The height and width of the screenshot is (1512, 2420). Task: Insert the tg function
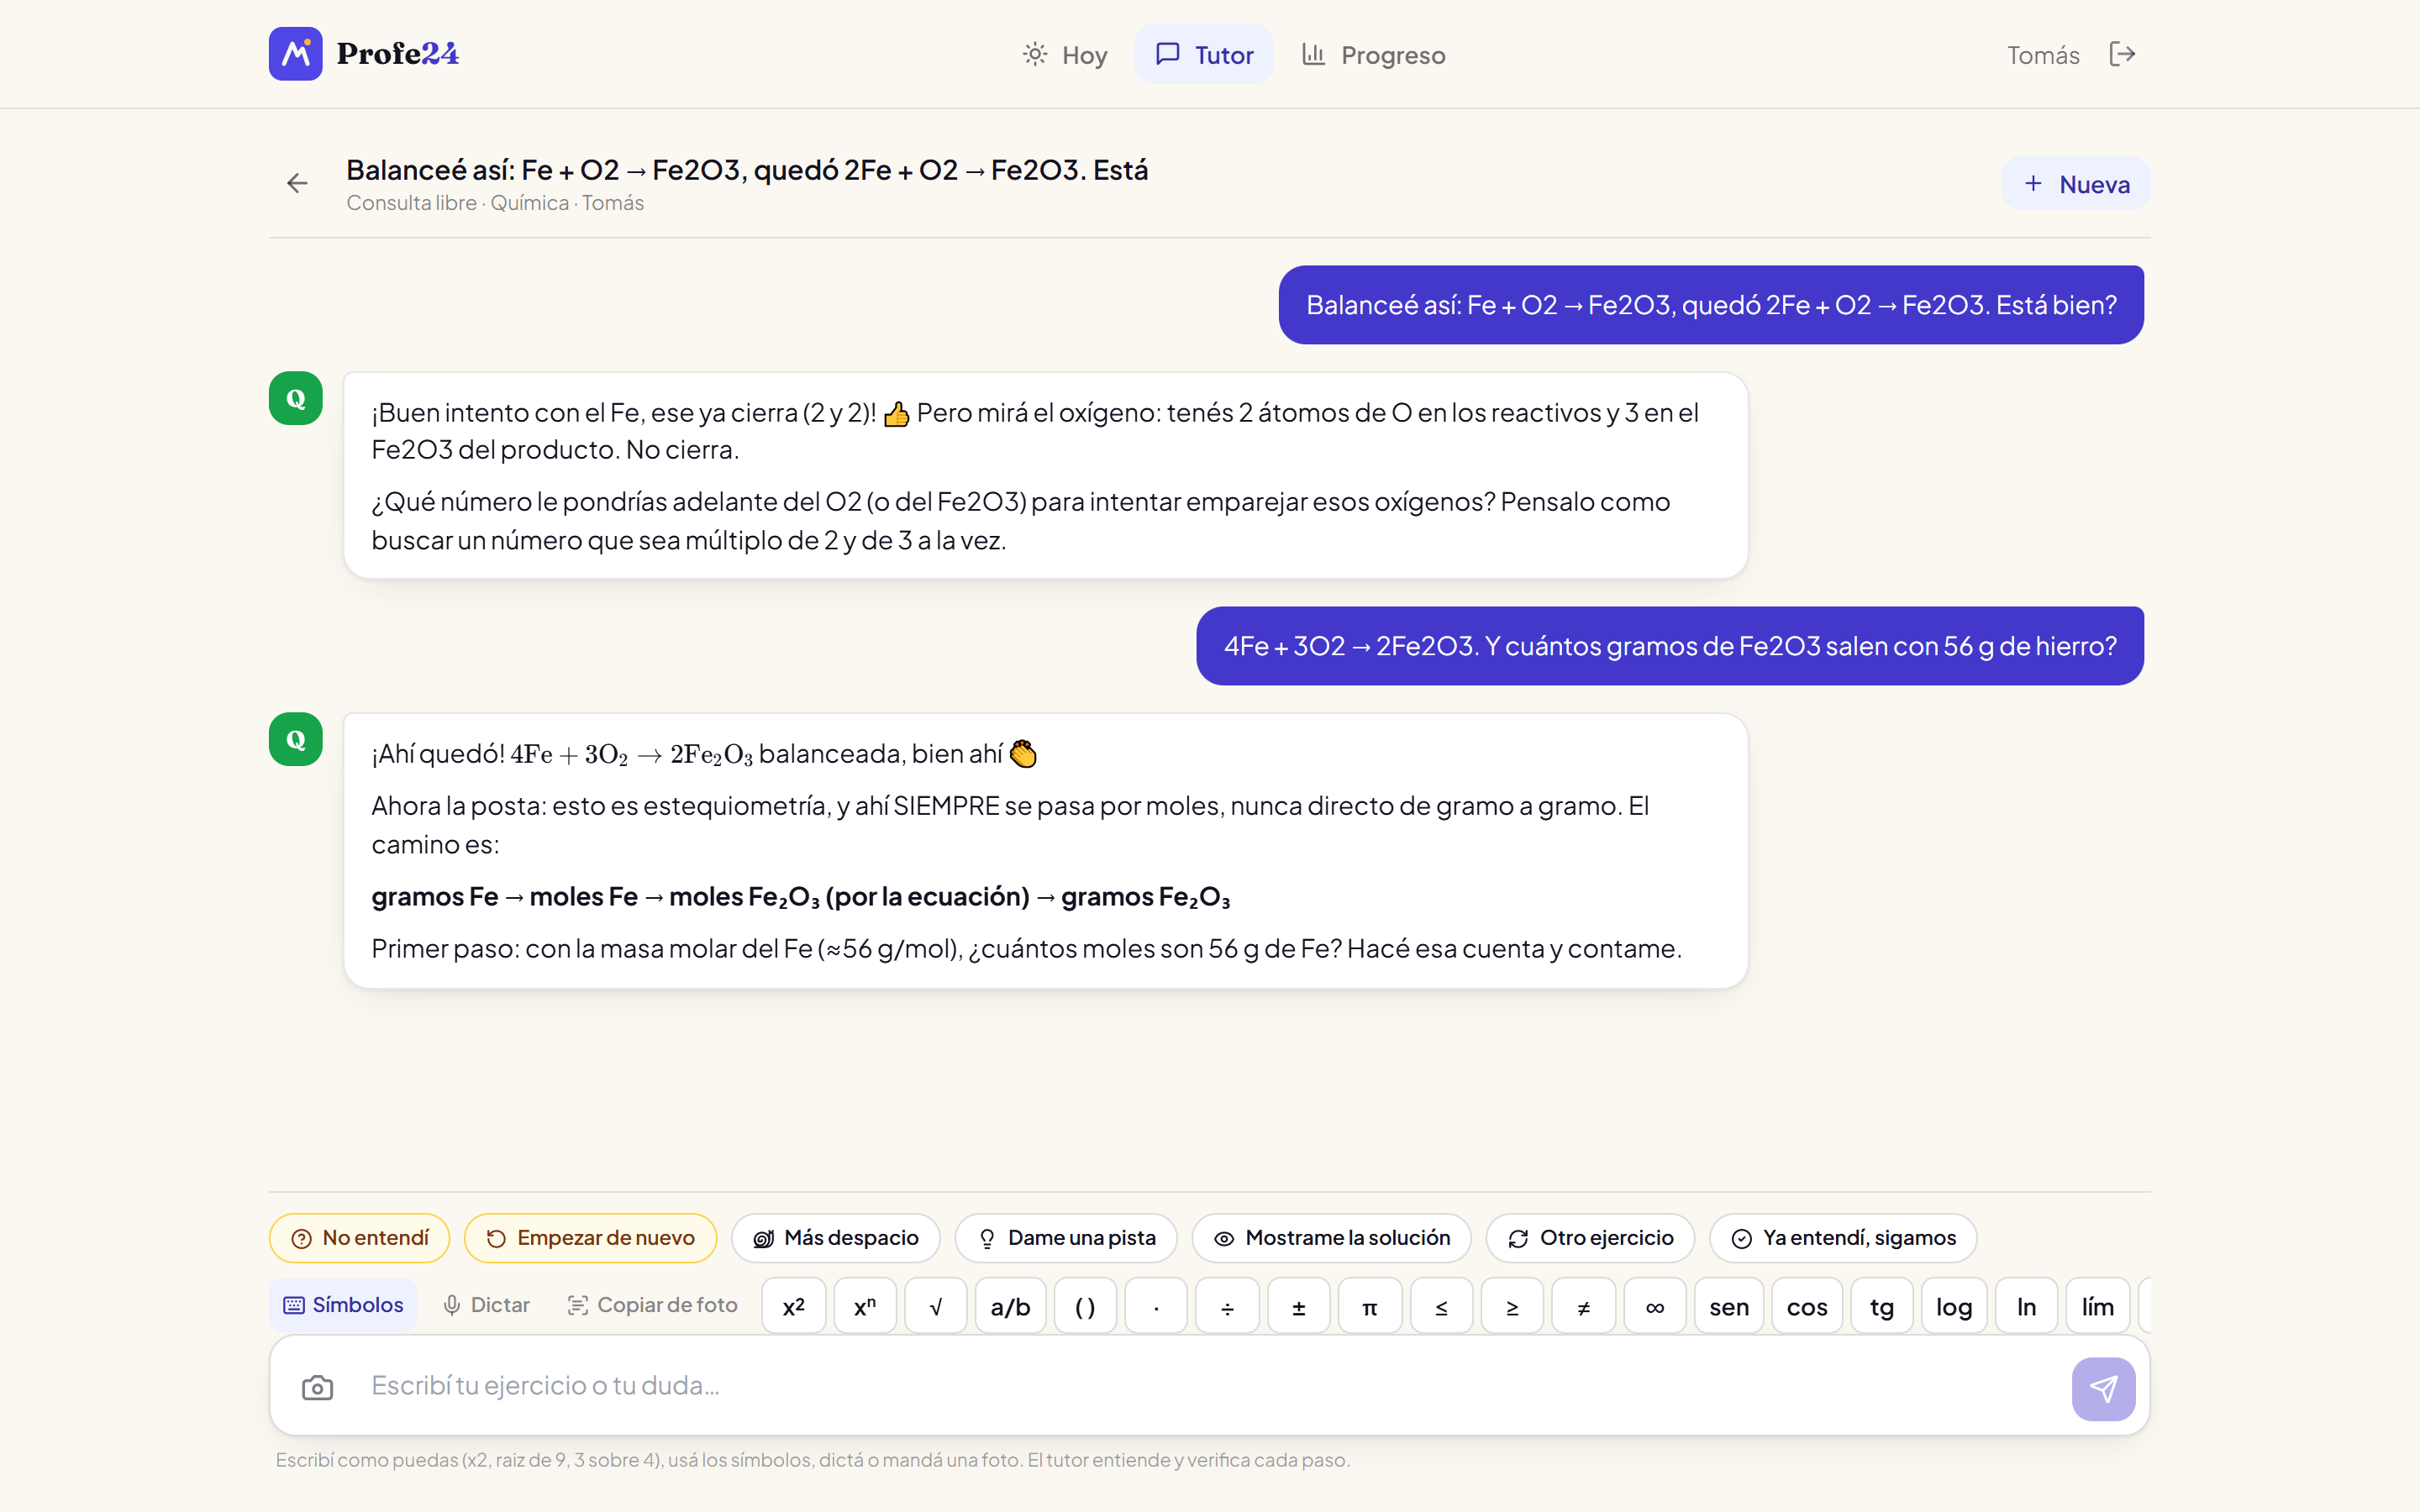coord(1882,1306)
